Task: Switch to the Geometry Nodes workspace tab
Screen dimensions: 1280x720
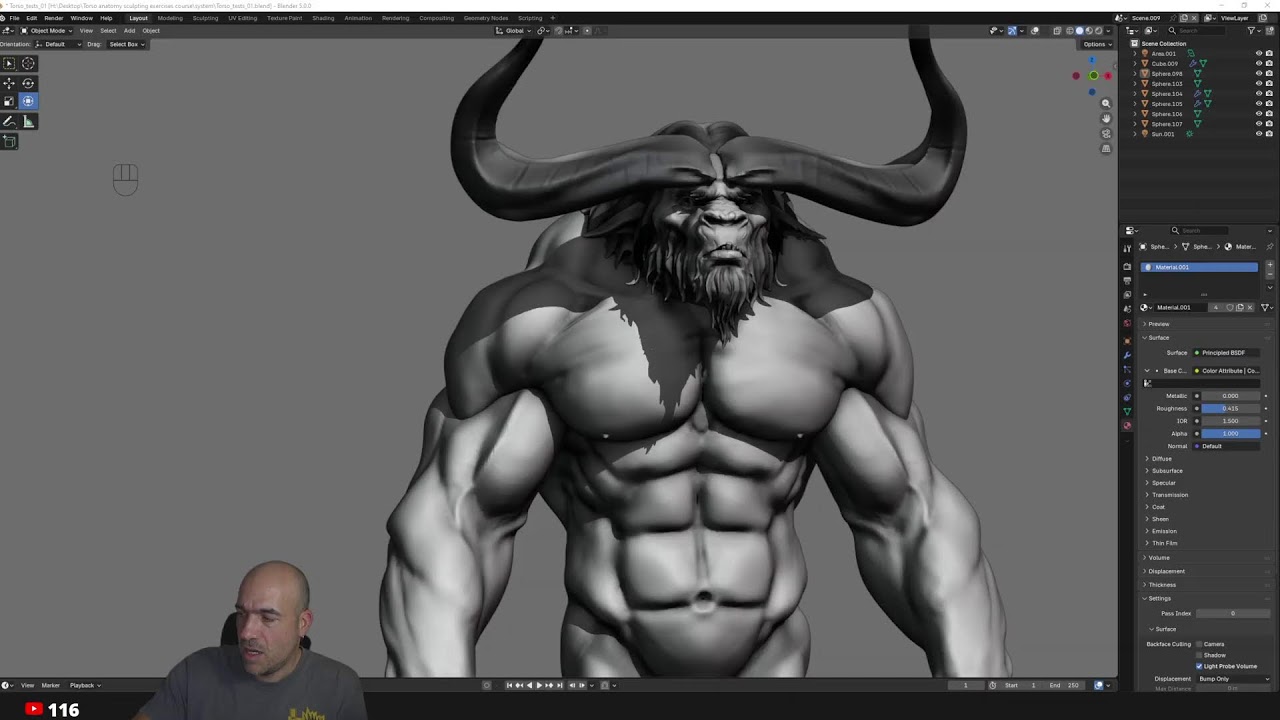Action: 485,18
